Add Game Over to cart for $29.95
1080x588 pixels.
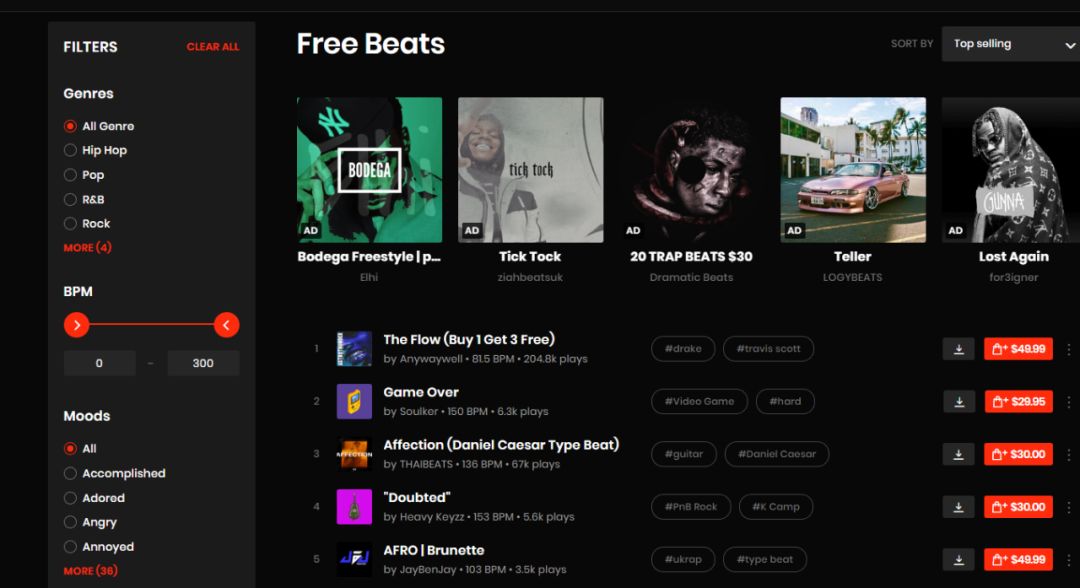[x=1018, y=401]
